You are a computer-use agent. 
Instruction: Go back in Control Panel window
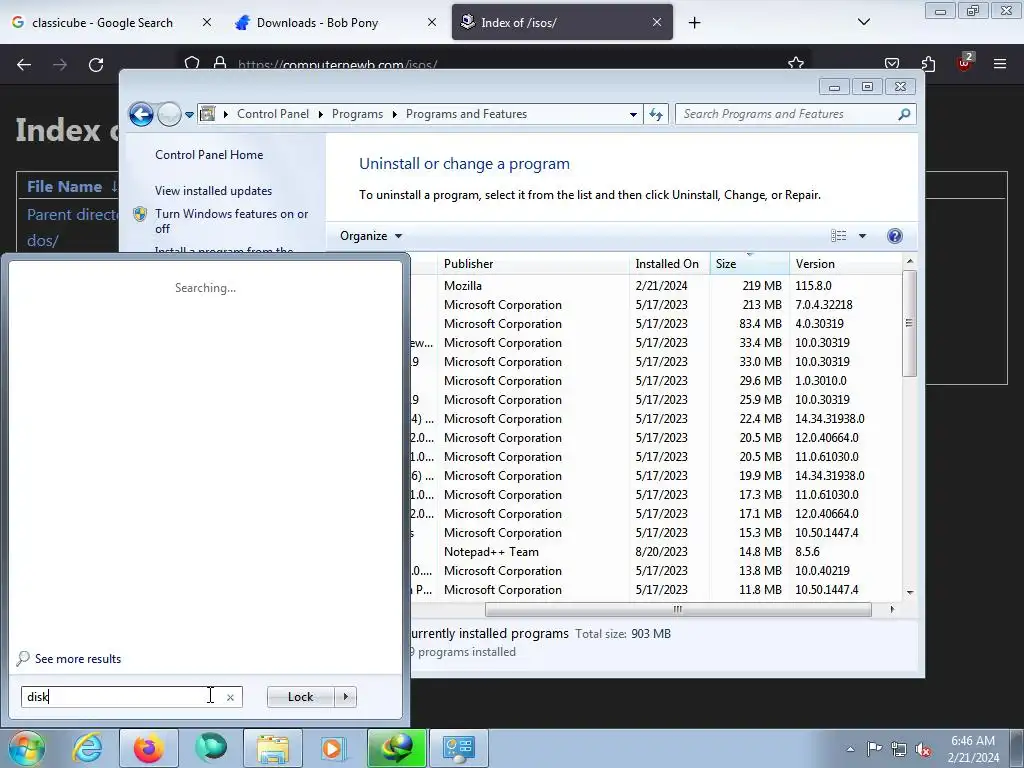point(141,114)
